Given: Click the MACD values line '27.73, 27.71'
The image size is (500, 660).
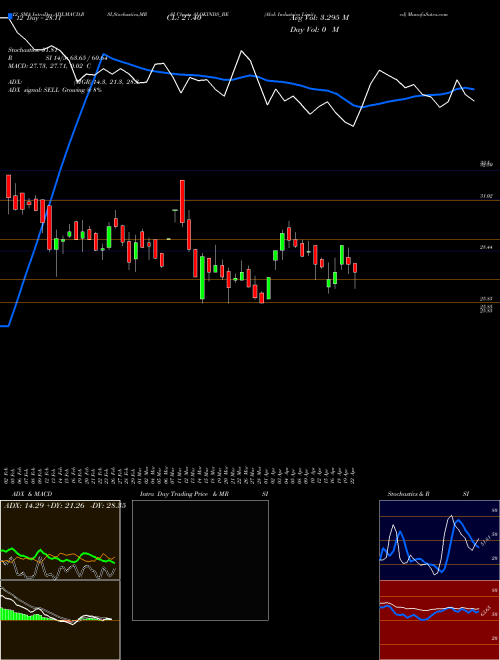Looking at the screenshot, I should coord(48,66).
